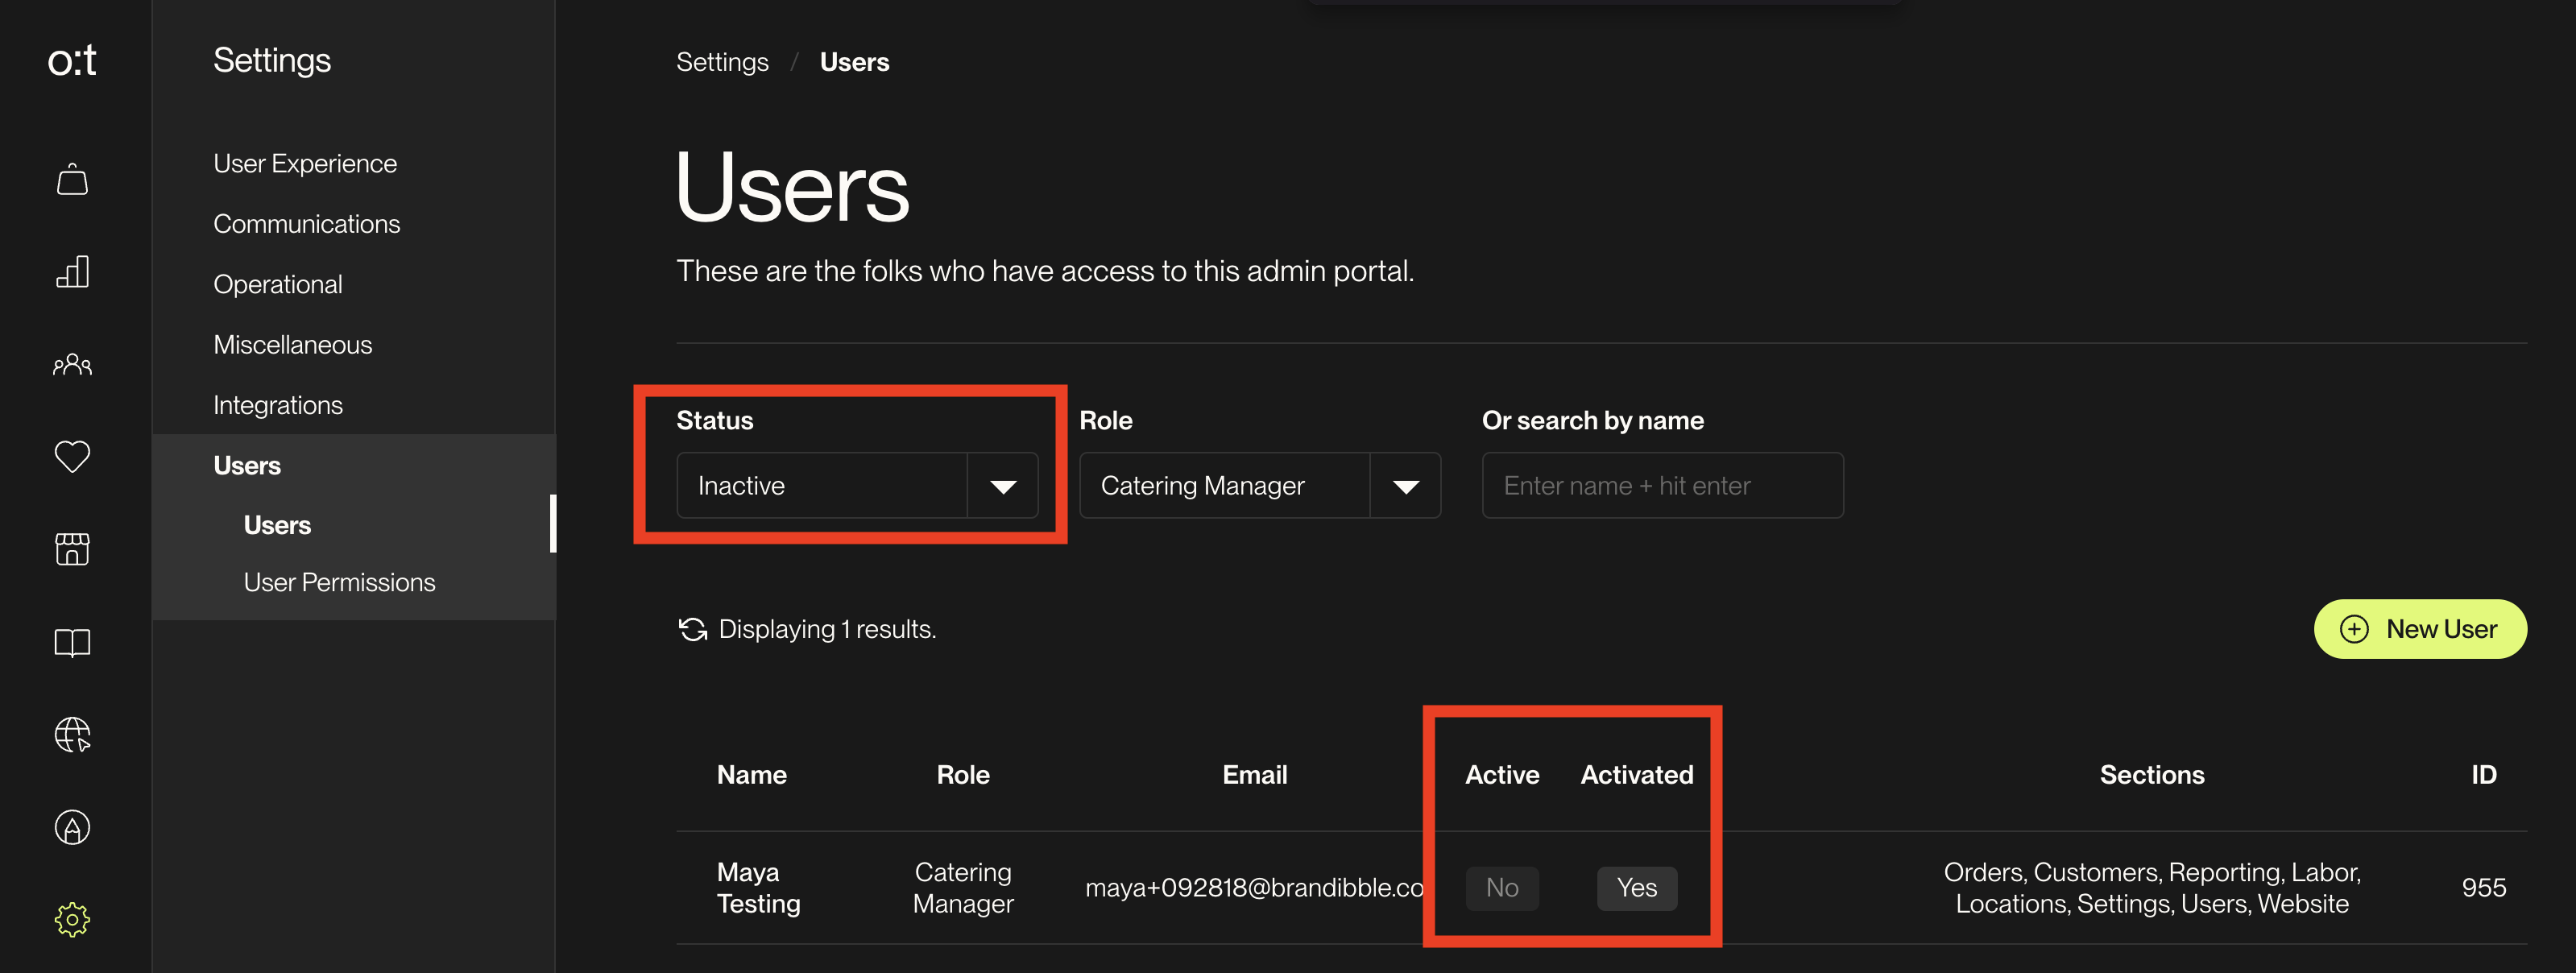Screen dimensions: 2576x973
Task: Click the Sections column header
Action: click(x=2152, y=775)
